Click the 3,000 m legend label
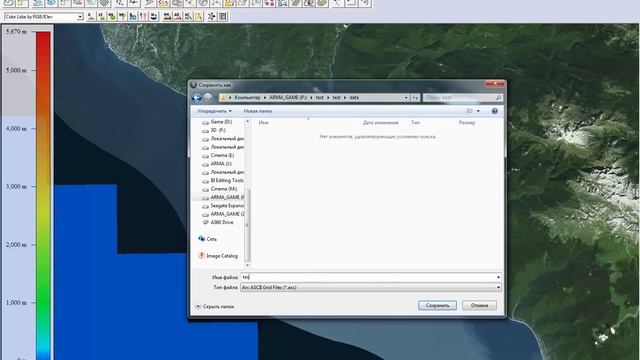640x360 pixels. coord(16,187)
